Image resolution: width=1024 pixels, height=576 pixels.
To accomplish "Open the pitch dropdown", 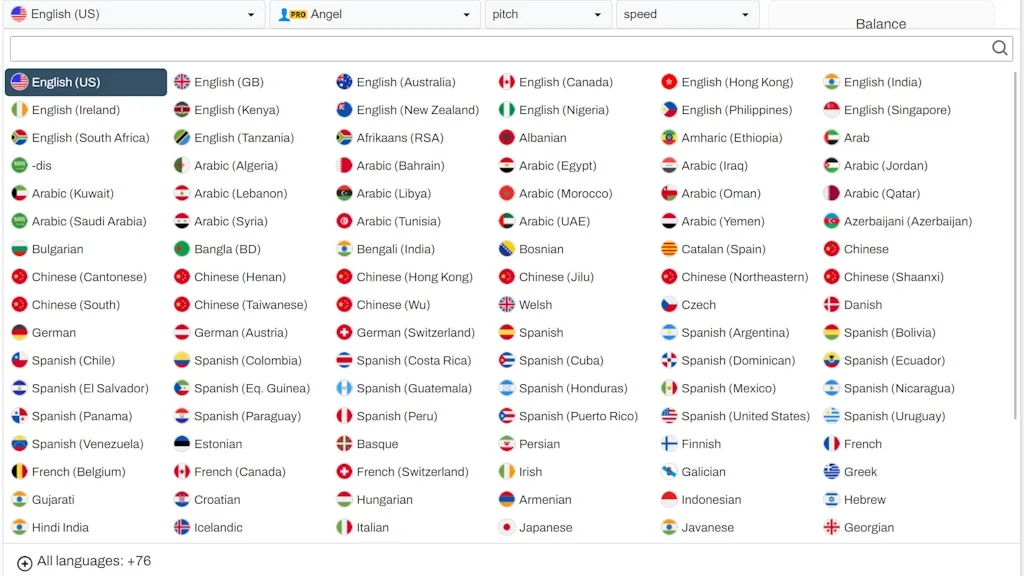I will (549, 15).
